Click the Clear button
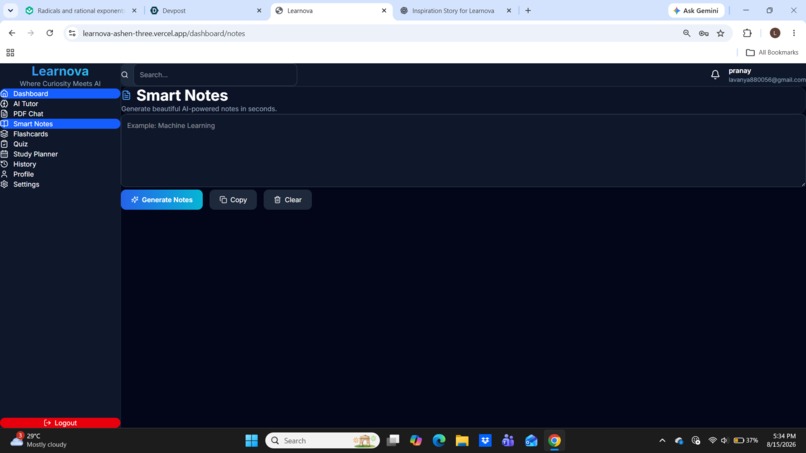Screen dimensions: 806x453 pyautogui.click(x=287, y=200)
